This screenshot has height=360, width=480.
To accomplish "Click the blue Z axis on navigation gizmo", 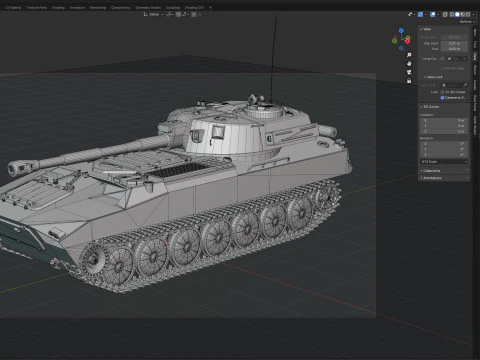I will tap(401, 30).
